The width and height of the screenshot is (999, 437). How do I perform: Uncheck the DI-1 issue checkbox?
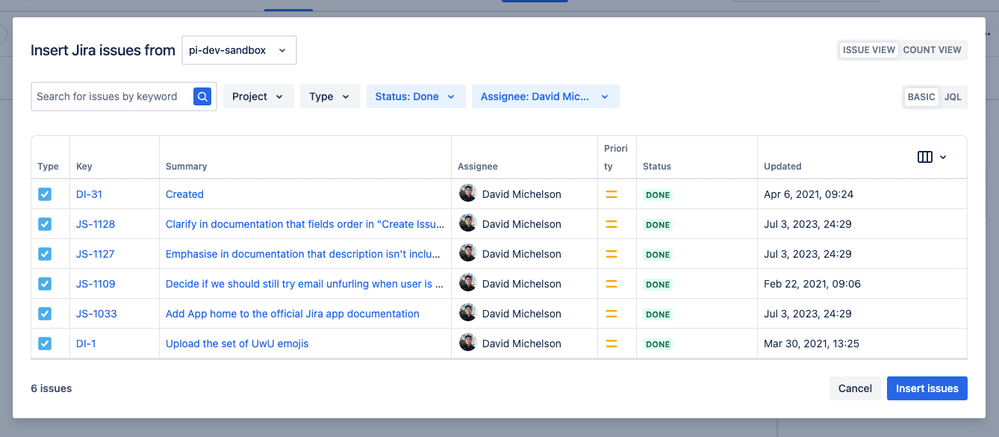[x=45, y=344]
